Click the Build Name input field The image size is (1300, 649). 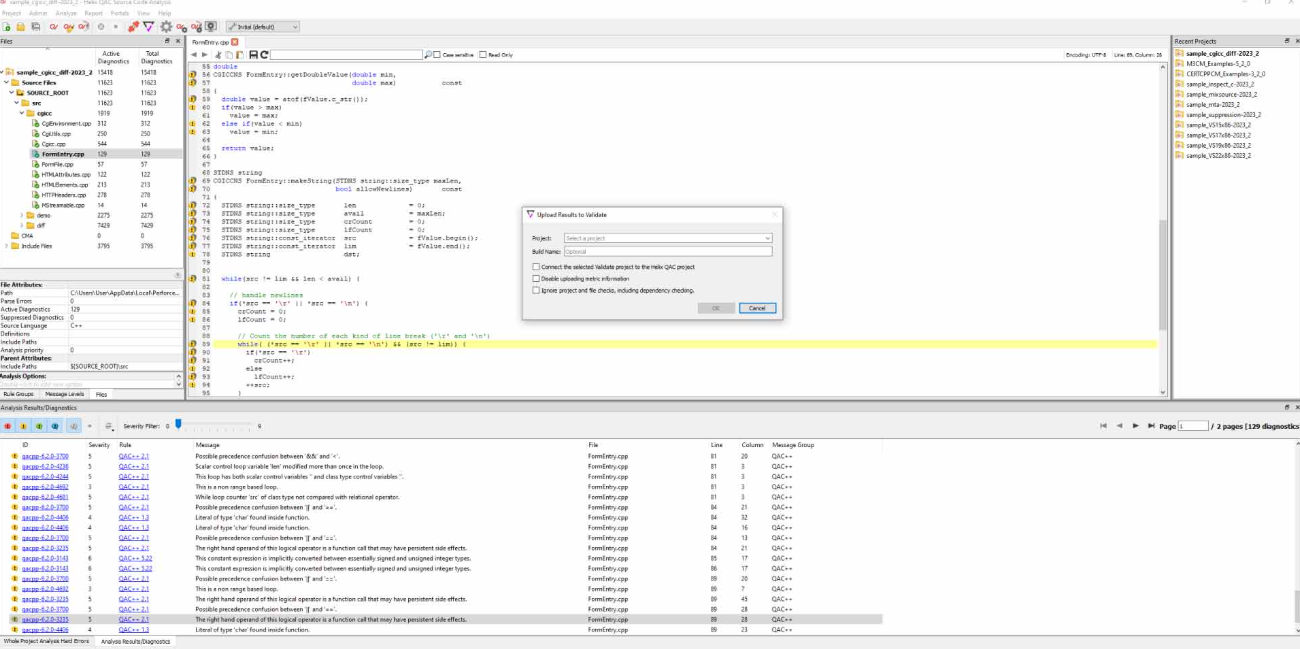point(667,251)
